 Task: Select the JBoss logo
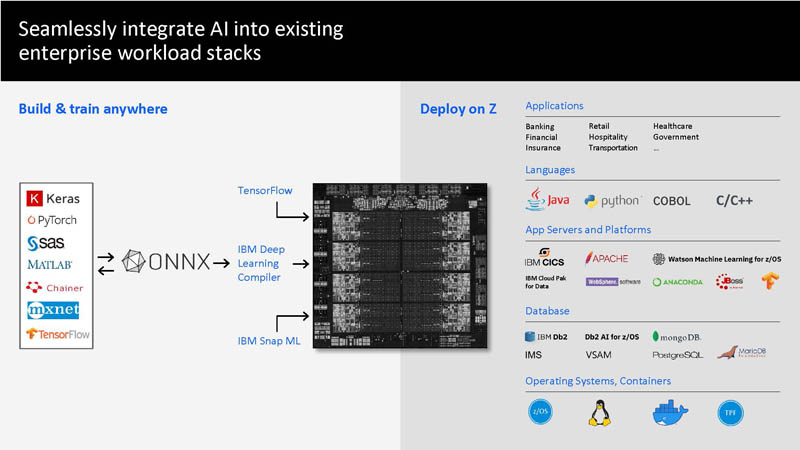tap(730, 282)
